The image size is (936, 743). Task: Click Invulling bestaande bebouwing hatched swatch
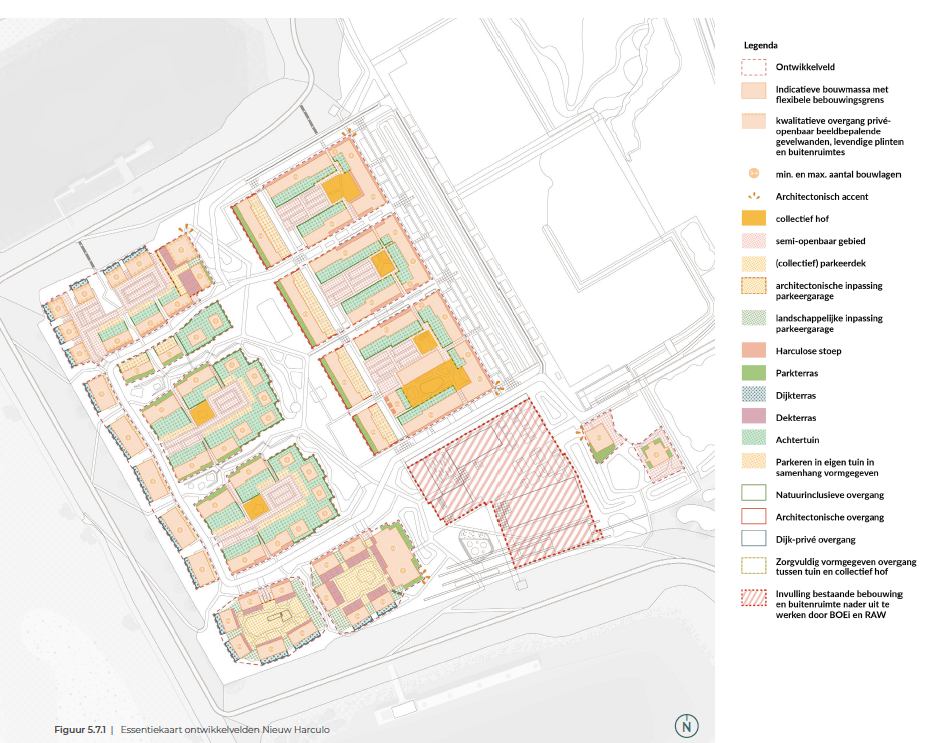click(753, 598)
